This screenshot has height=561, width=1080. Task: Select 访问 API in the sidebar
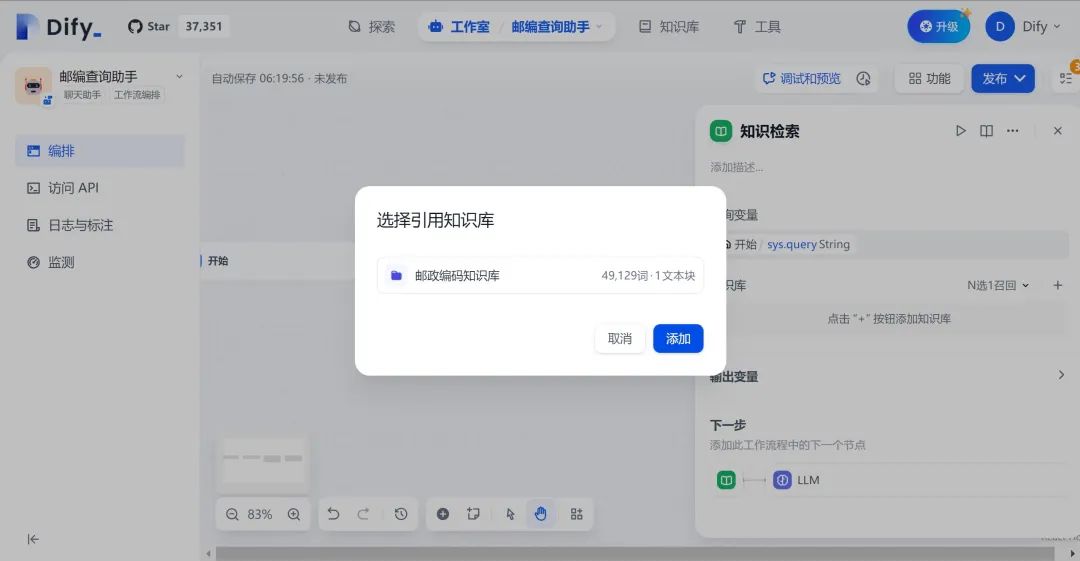[x=100, y=187]
